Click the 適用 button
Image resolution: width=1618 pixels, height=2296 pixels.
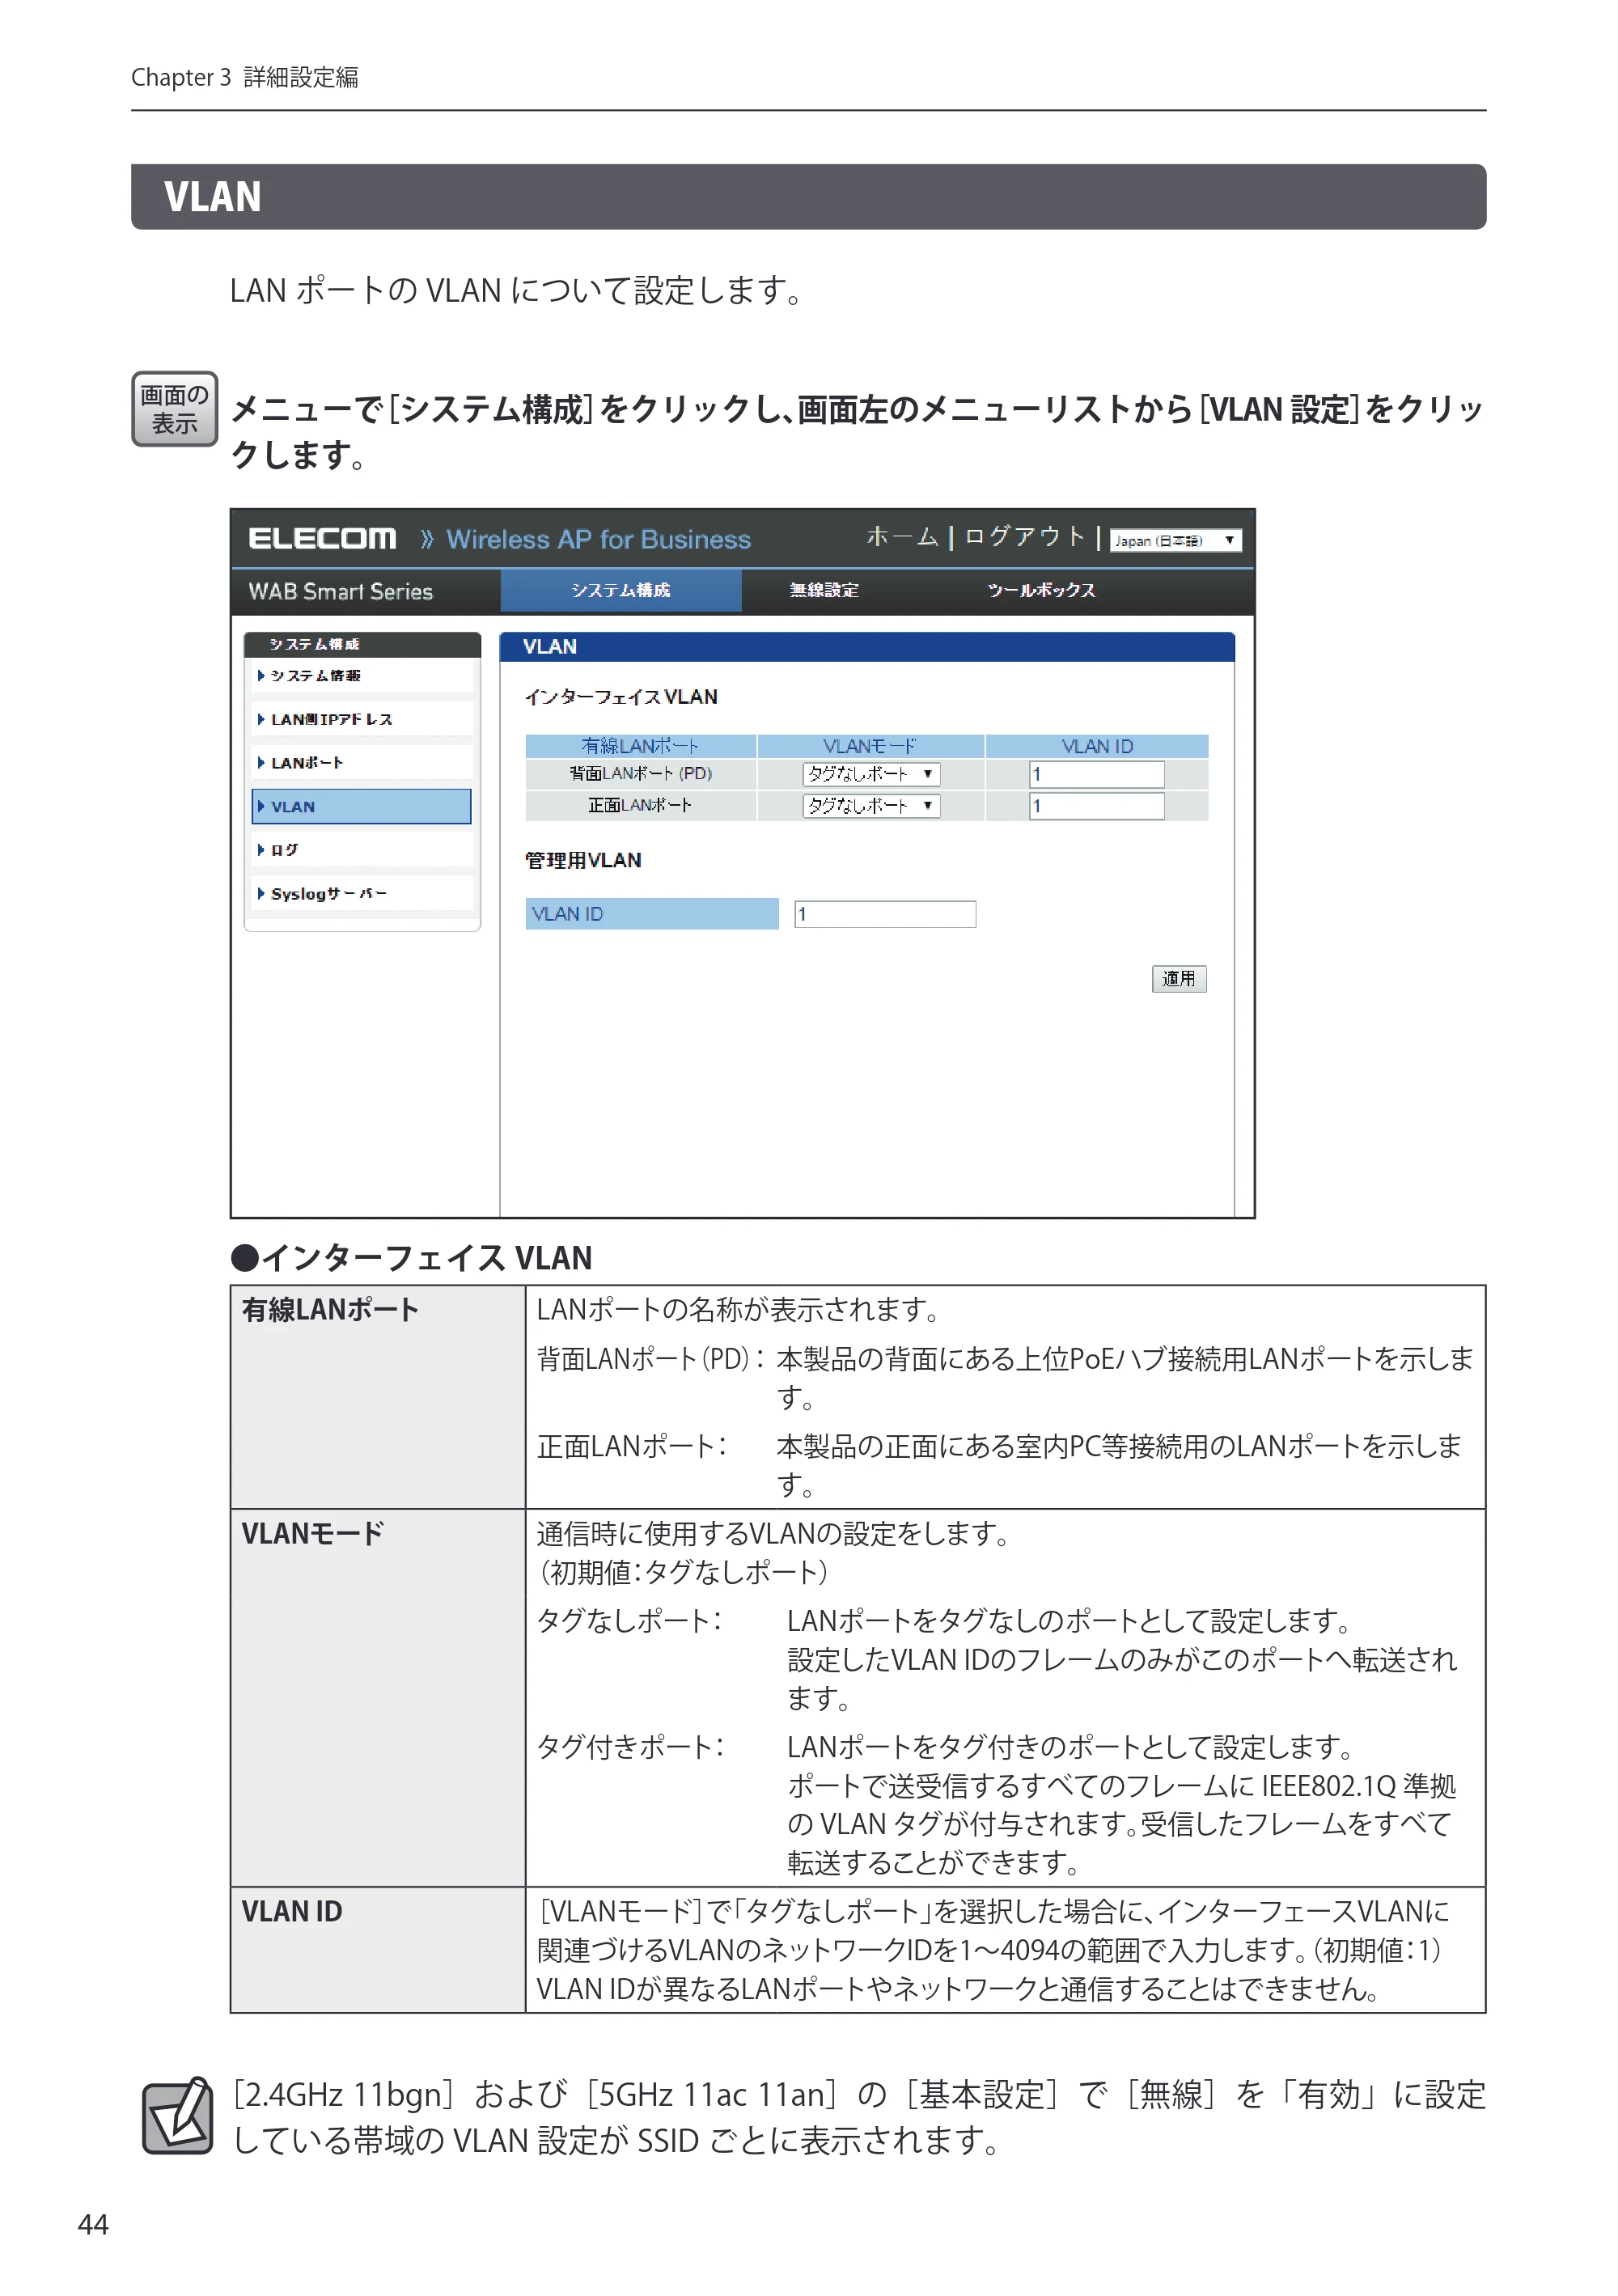click(1179, 978)
